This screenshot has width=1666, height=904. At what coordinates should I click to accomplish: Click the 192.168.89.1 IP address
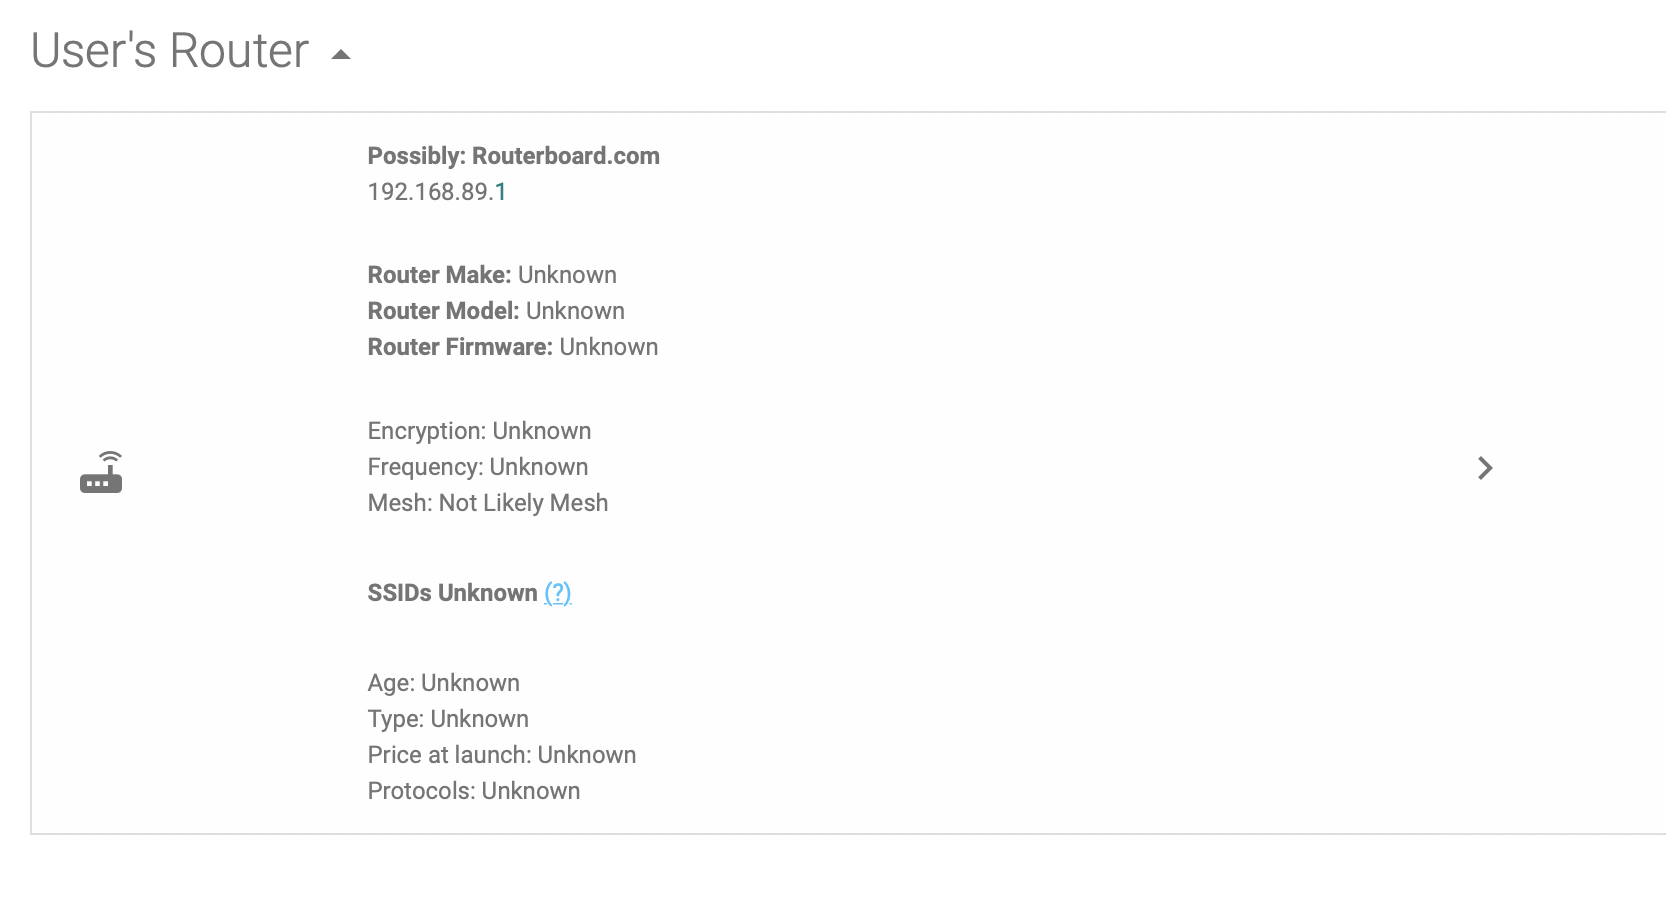[x=437, y=192]
